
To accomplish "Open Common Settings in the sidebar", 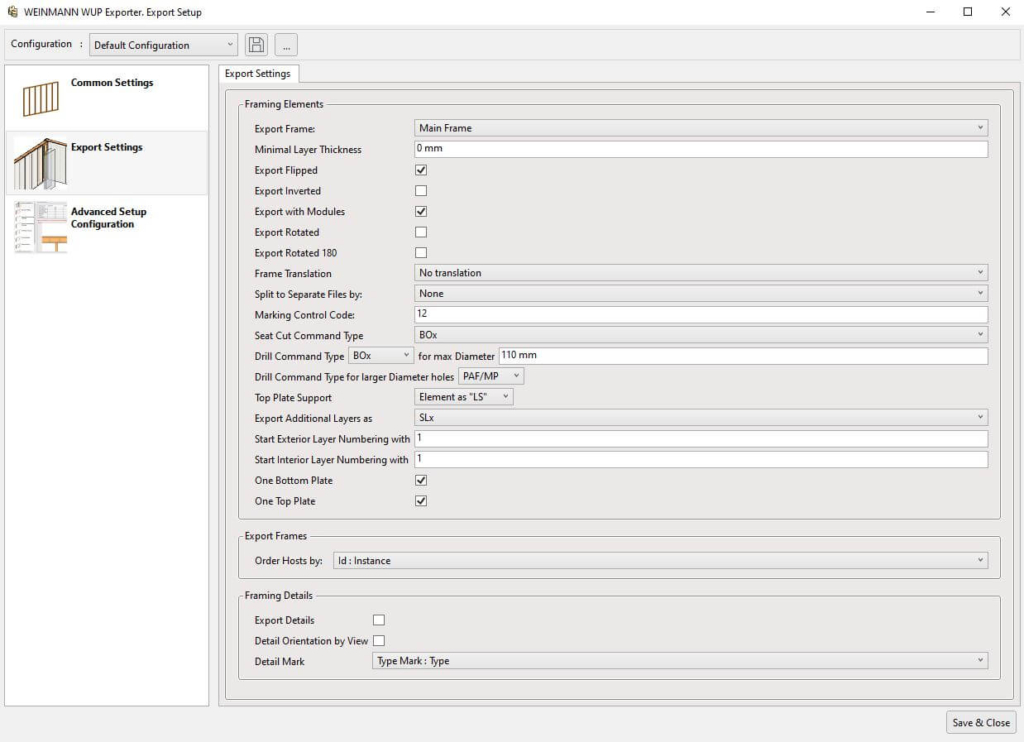I will (106, 98).
